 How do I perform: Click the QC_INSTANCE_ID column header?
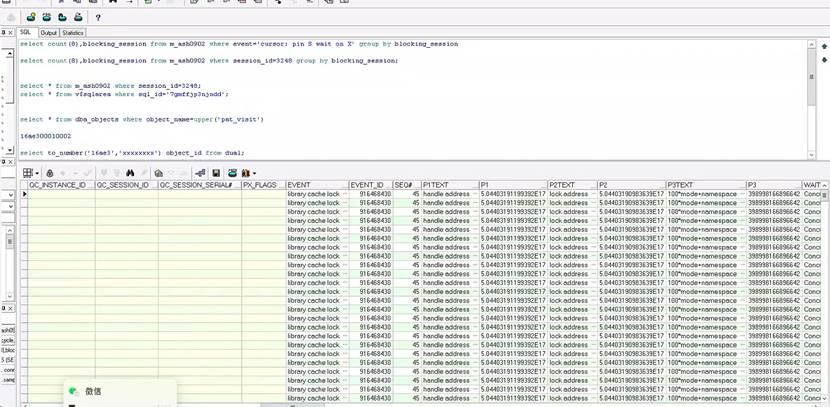pyautogui.click(x=61, y=185)
